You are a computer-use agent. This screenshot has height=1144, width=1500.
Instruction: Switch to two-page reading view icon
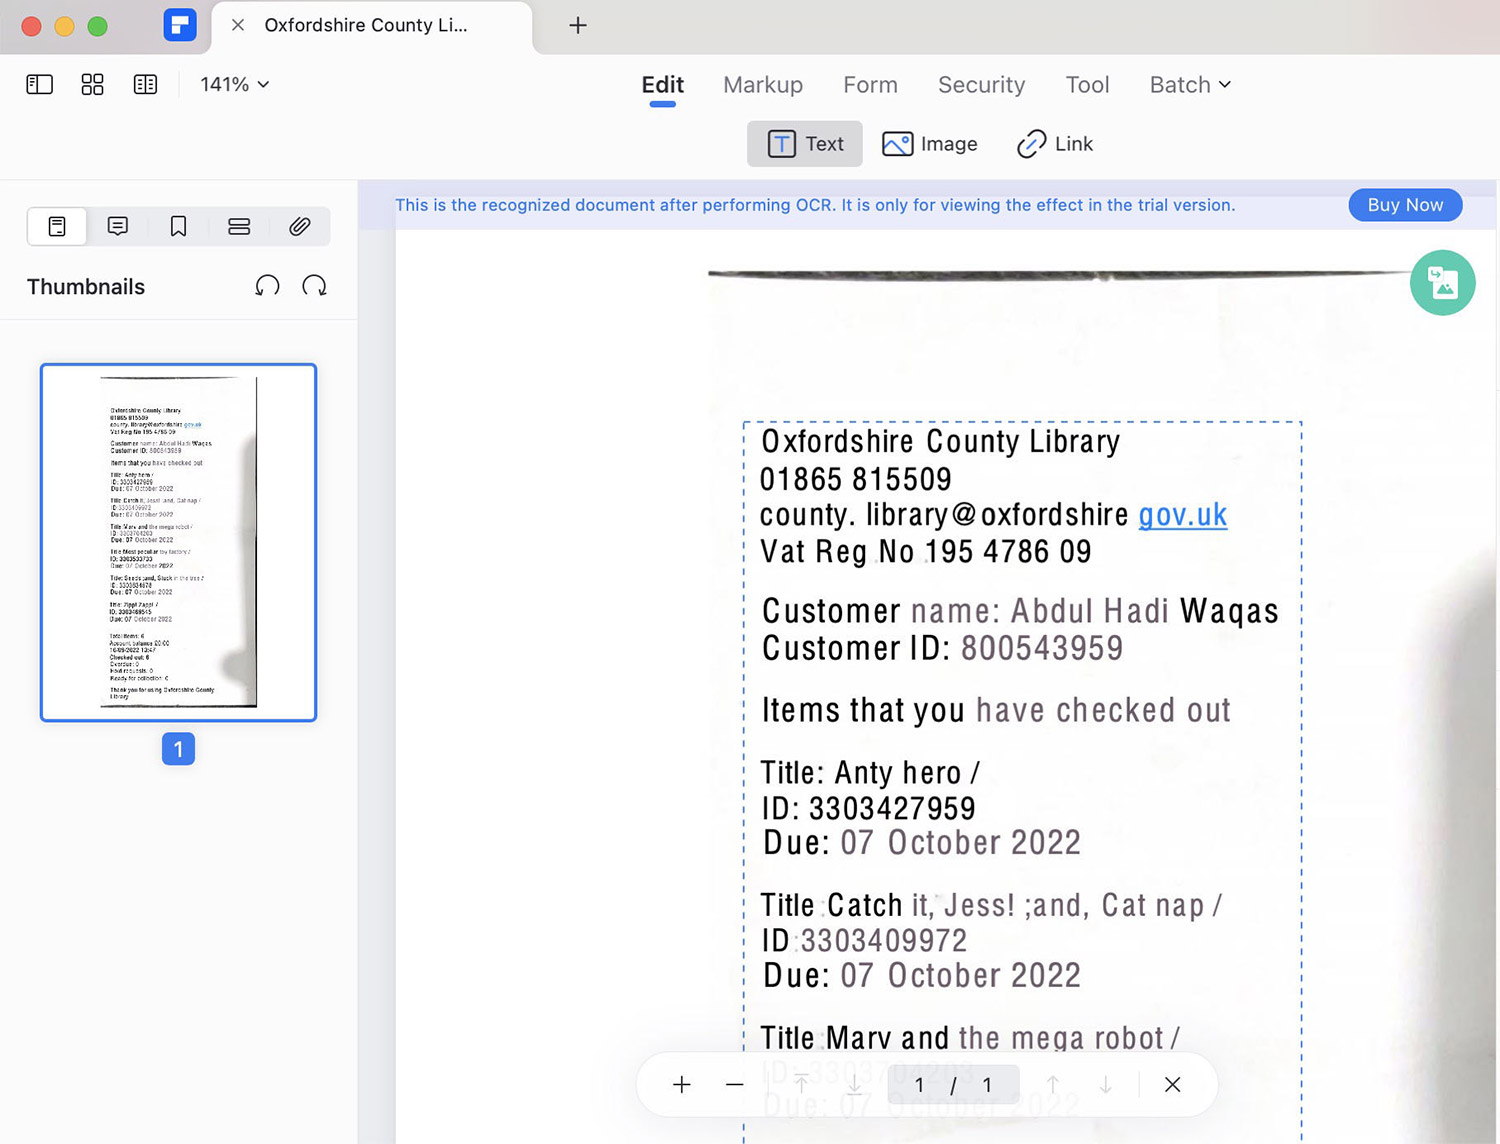pyautogui.click(x=145, y=84)
